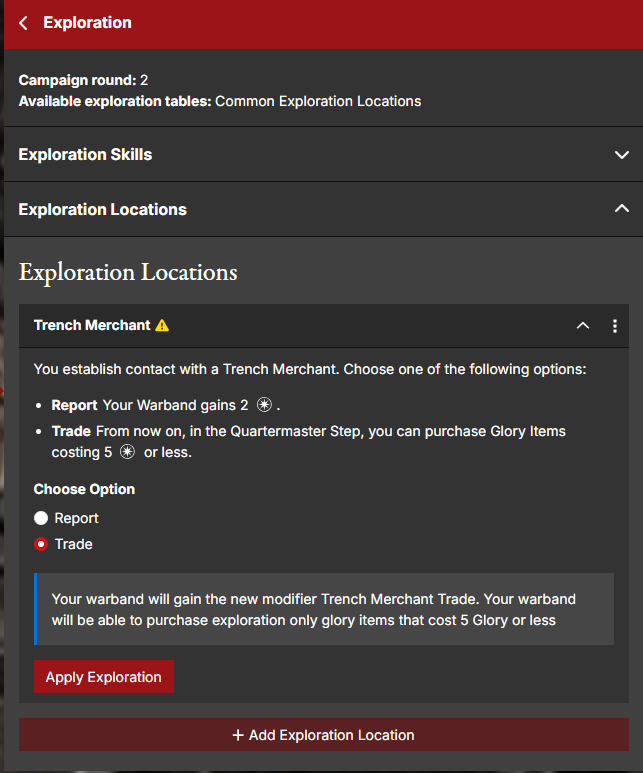Click the Exploration Locations section header
Image resolution: width=643 pixels, height=773 pixels.
(x=103, y=209)
